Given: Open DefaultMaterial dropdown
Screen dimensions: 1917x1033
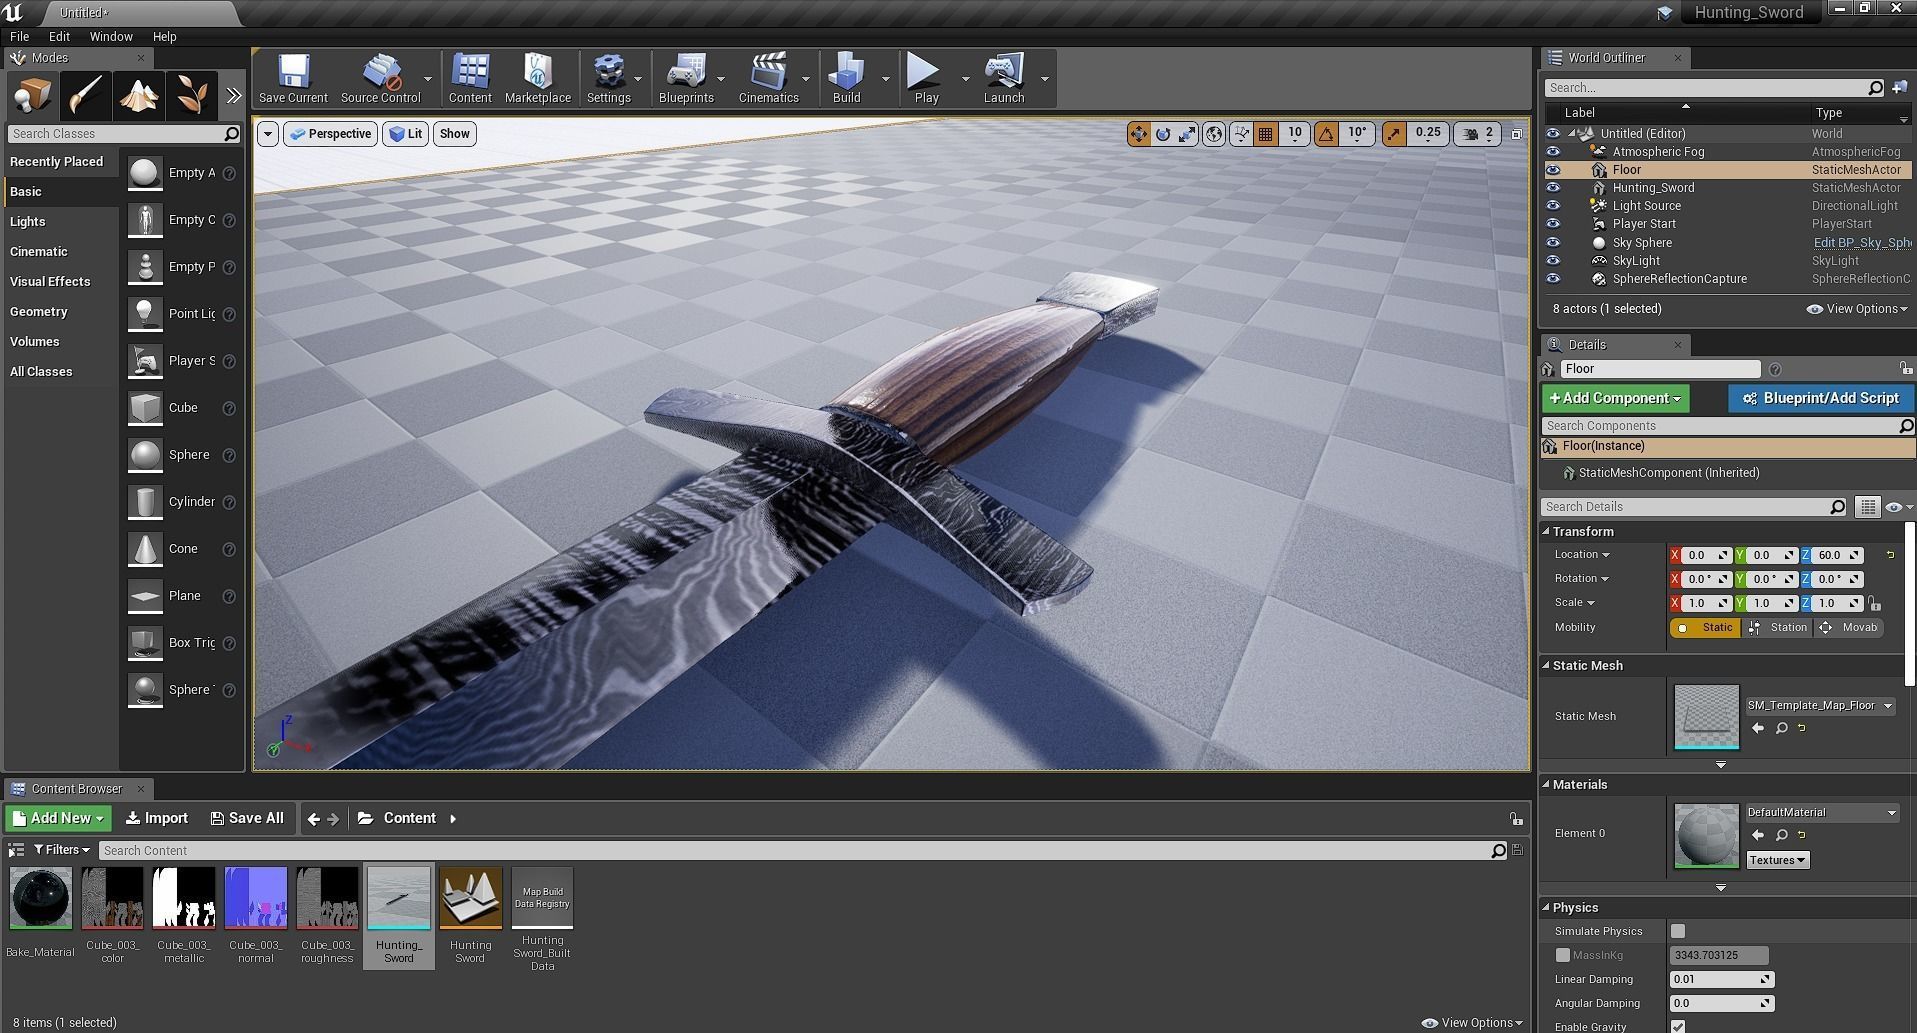Looking at the screenshot, I should [1822, 812].
